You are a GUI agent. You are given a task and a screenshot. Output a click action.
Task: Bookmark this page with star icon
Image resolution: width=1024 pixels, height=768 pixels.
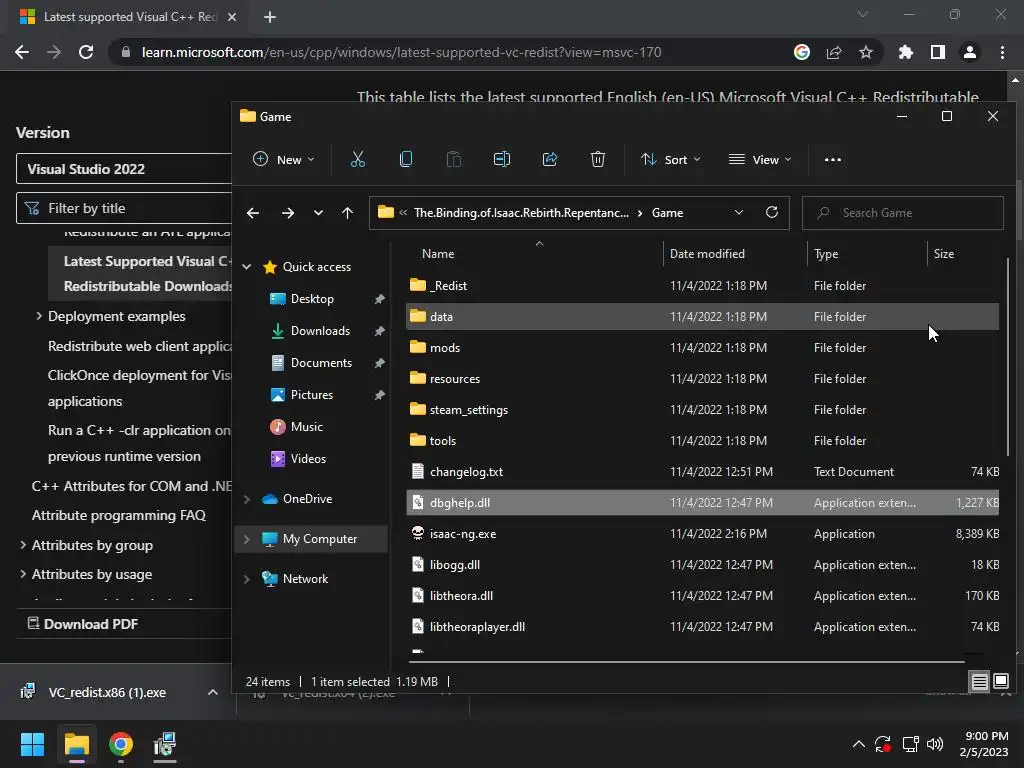[x=865, y=52]
